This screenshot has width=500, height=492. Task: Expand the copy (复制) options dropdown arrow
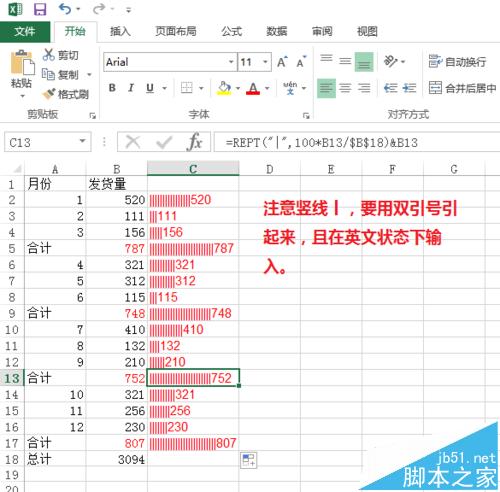coord(89,74)
